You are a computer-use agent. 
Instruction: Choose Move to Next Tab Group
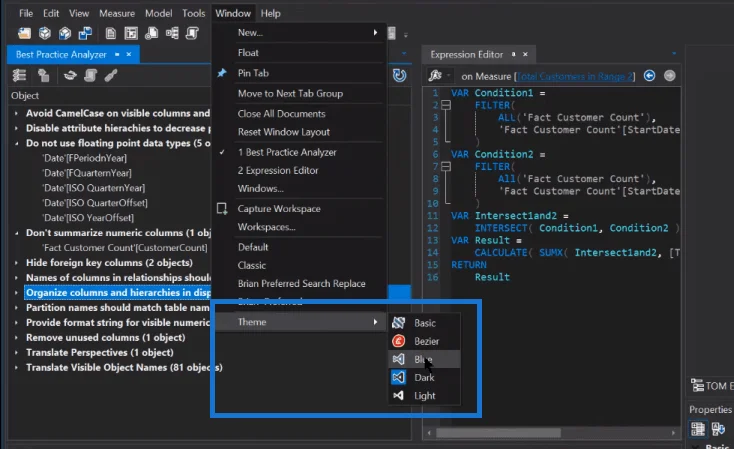300,94
